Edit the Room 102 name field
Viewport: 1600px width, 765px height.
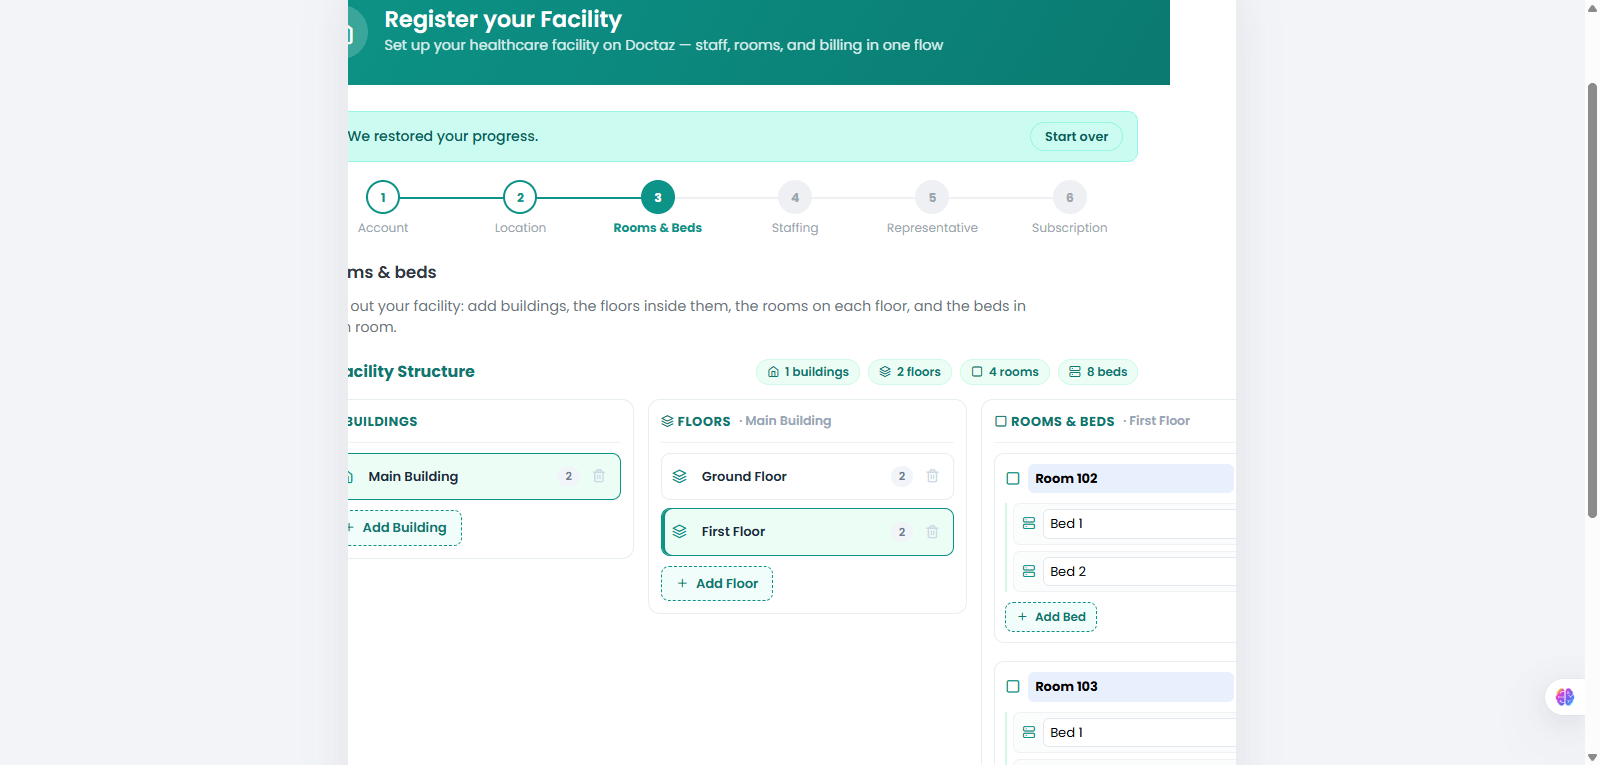pos(1130,478)
